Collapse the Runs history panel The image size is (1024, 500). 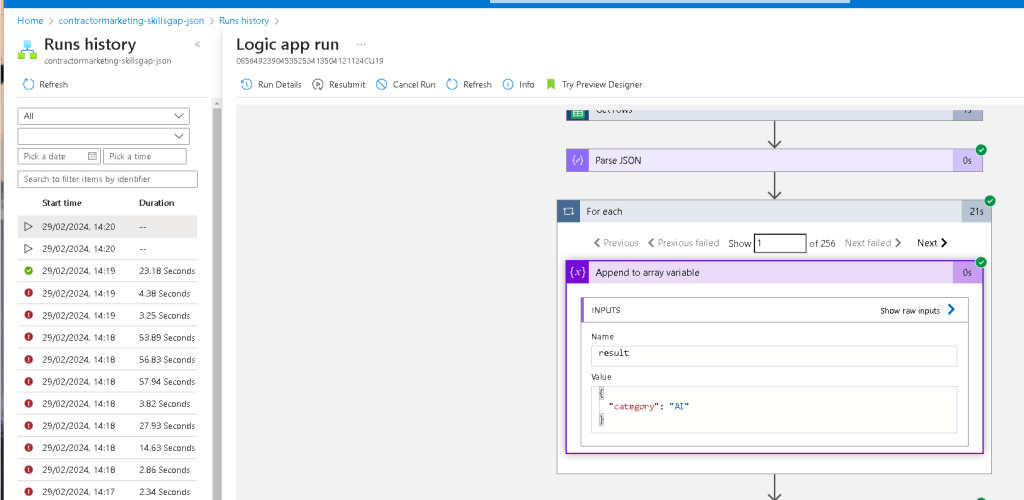tap(197, 44)
